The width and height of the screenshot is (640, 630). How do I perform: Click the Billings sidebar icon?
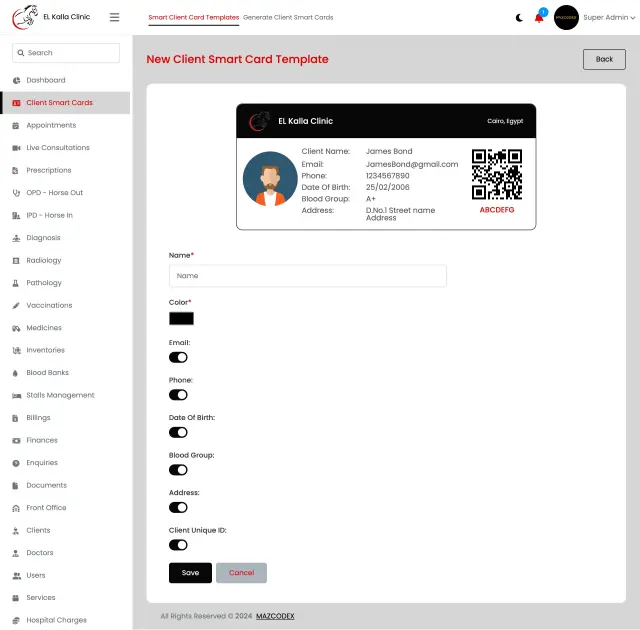[16, 418]
